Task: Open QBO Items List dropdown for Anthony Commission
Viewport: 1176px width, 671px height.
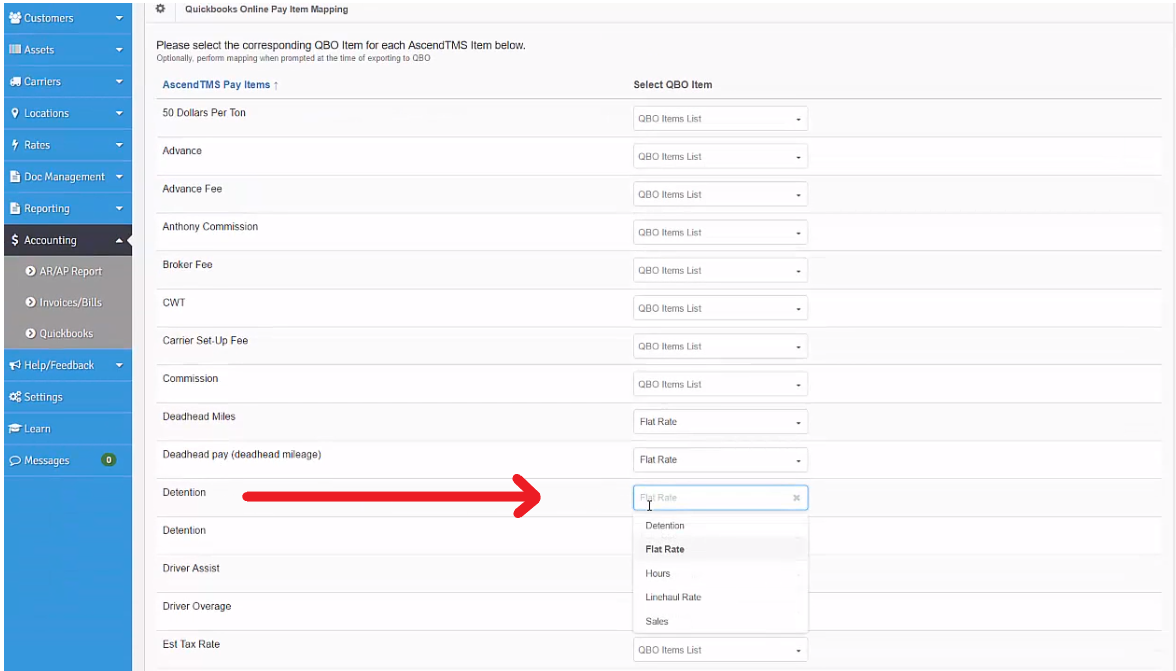Action: [720, 232]
